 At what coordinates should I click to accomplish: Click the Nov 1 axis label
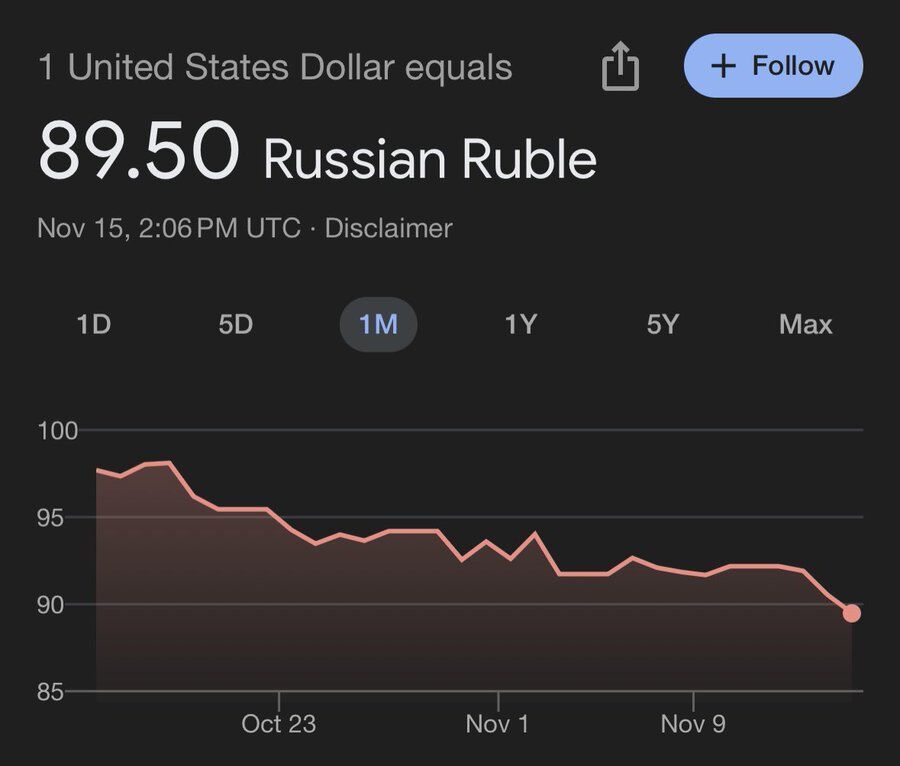pos(497,724)
